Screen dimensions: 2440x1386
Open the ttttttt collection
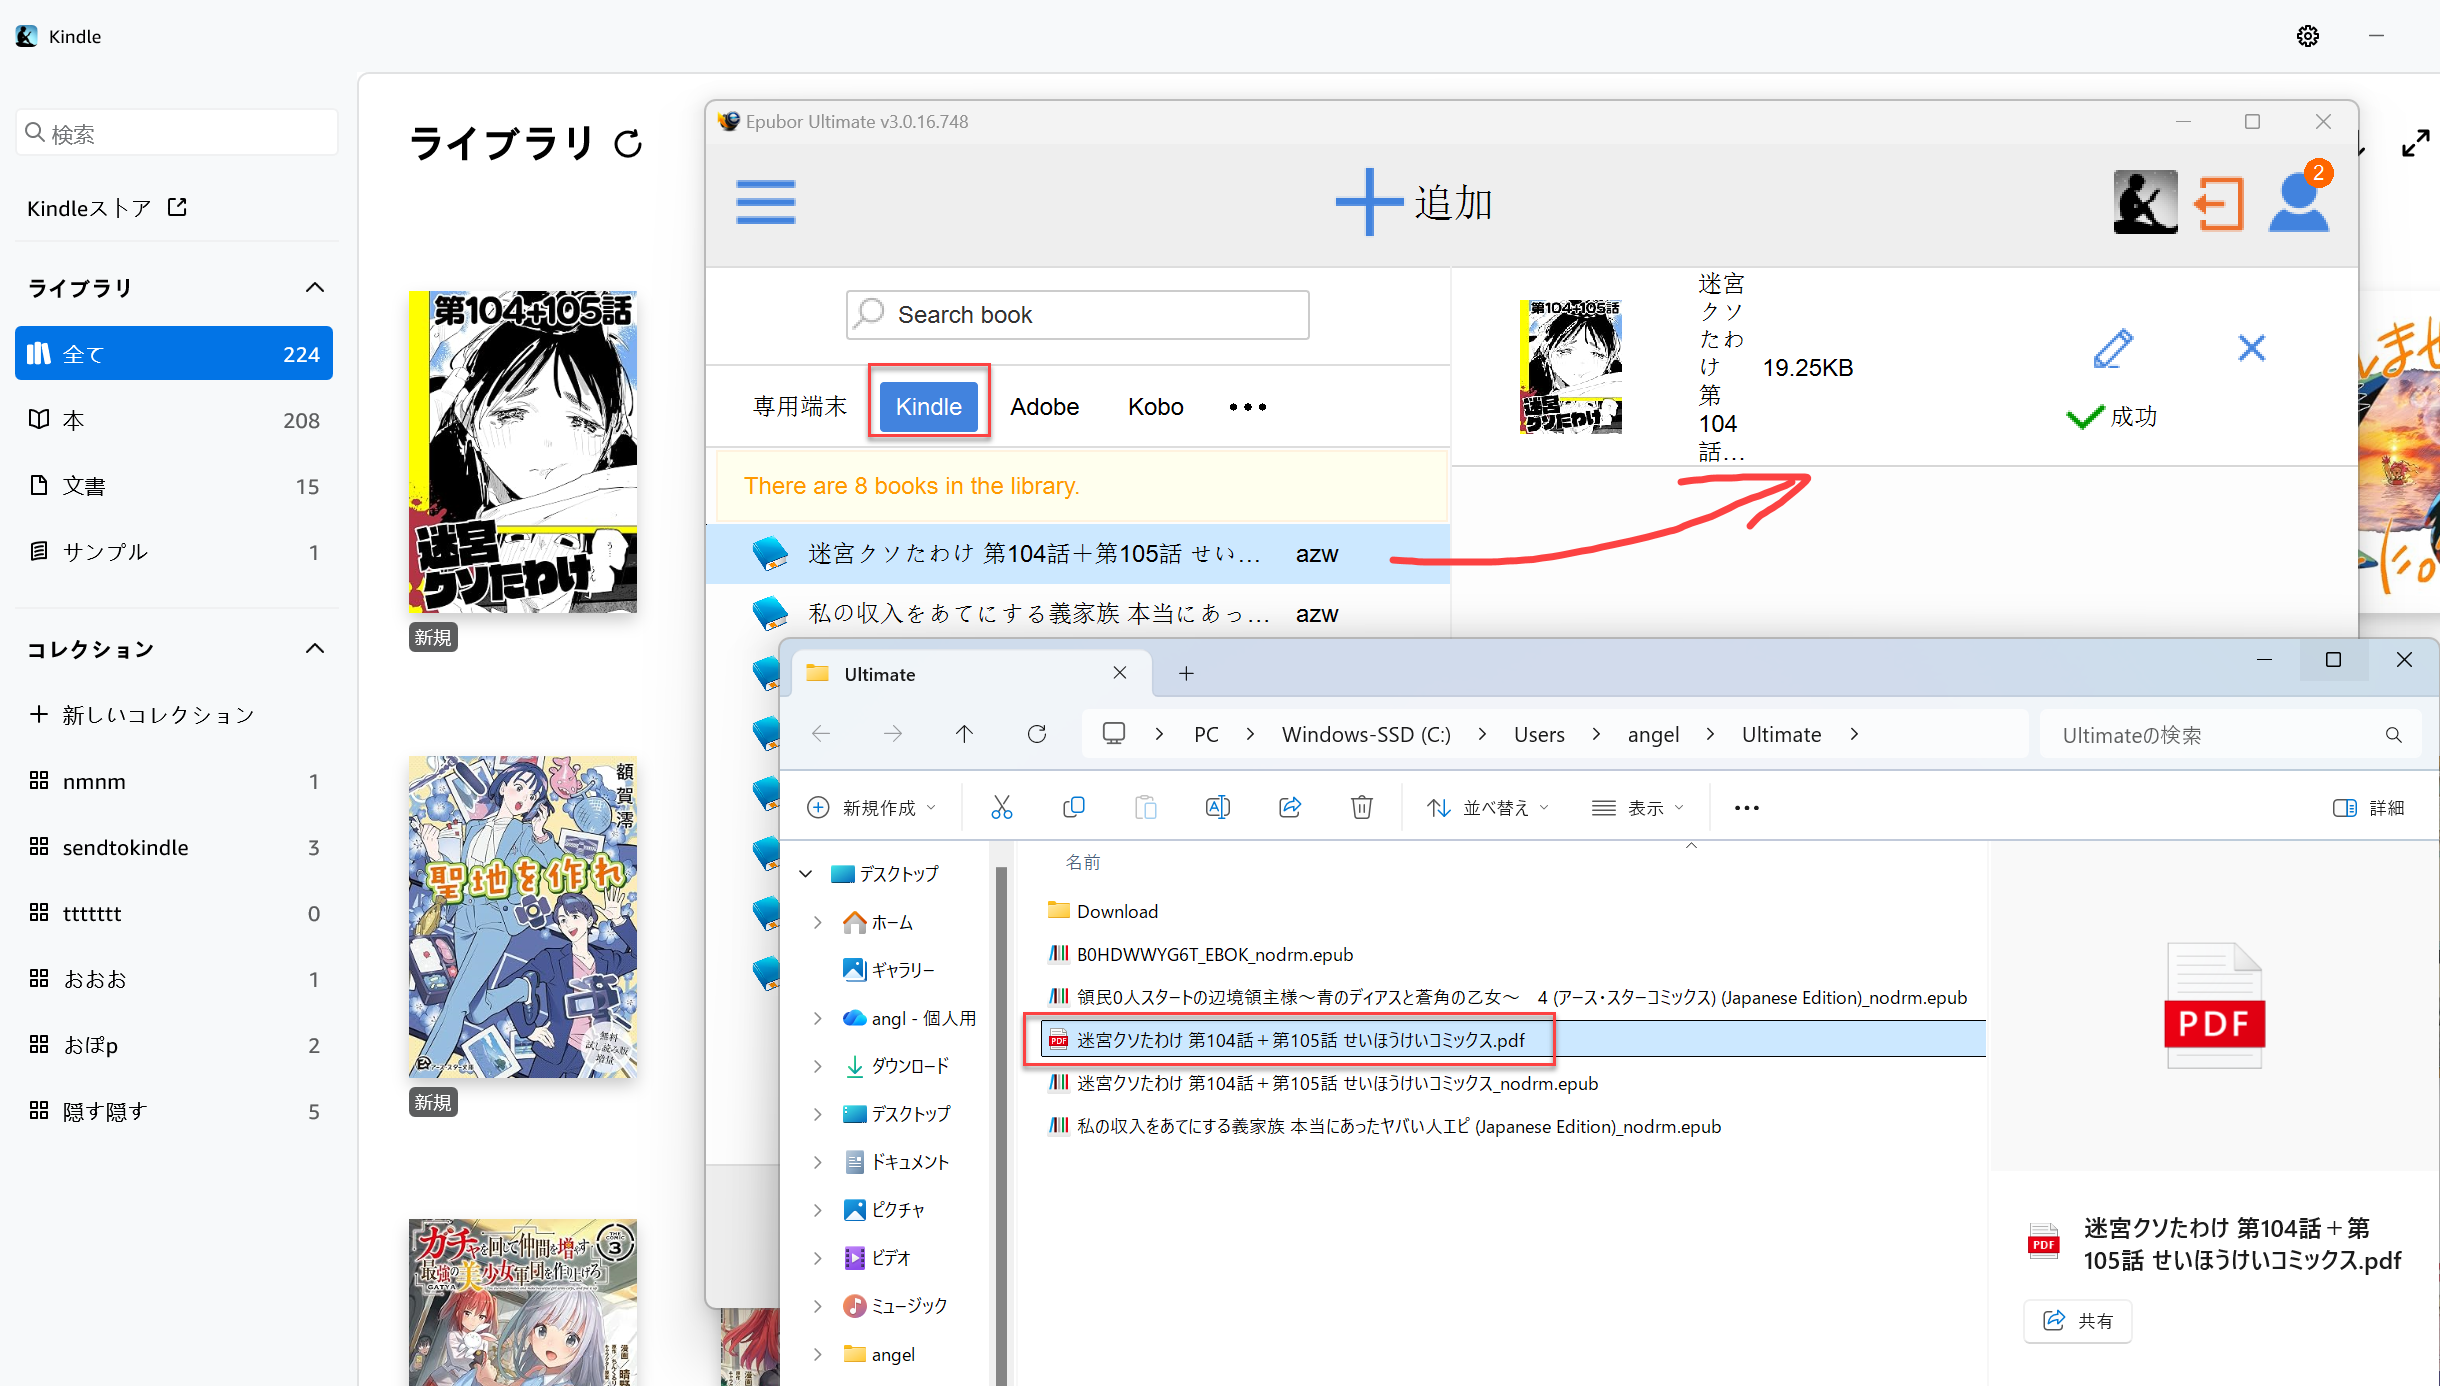[x=174, y=913]
